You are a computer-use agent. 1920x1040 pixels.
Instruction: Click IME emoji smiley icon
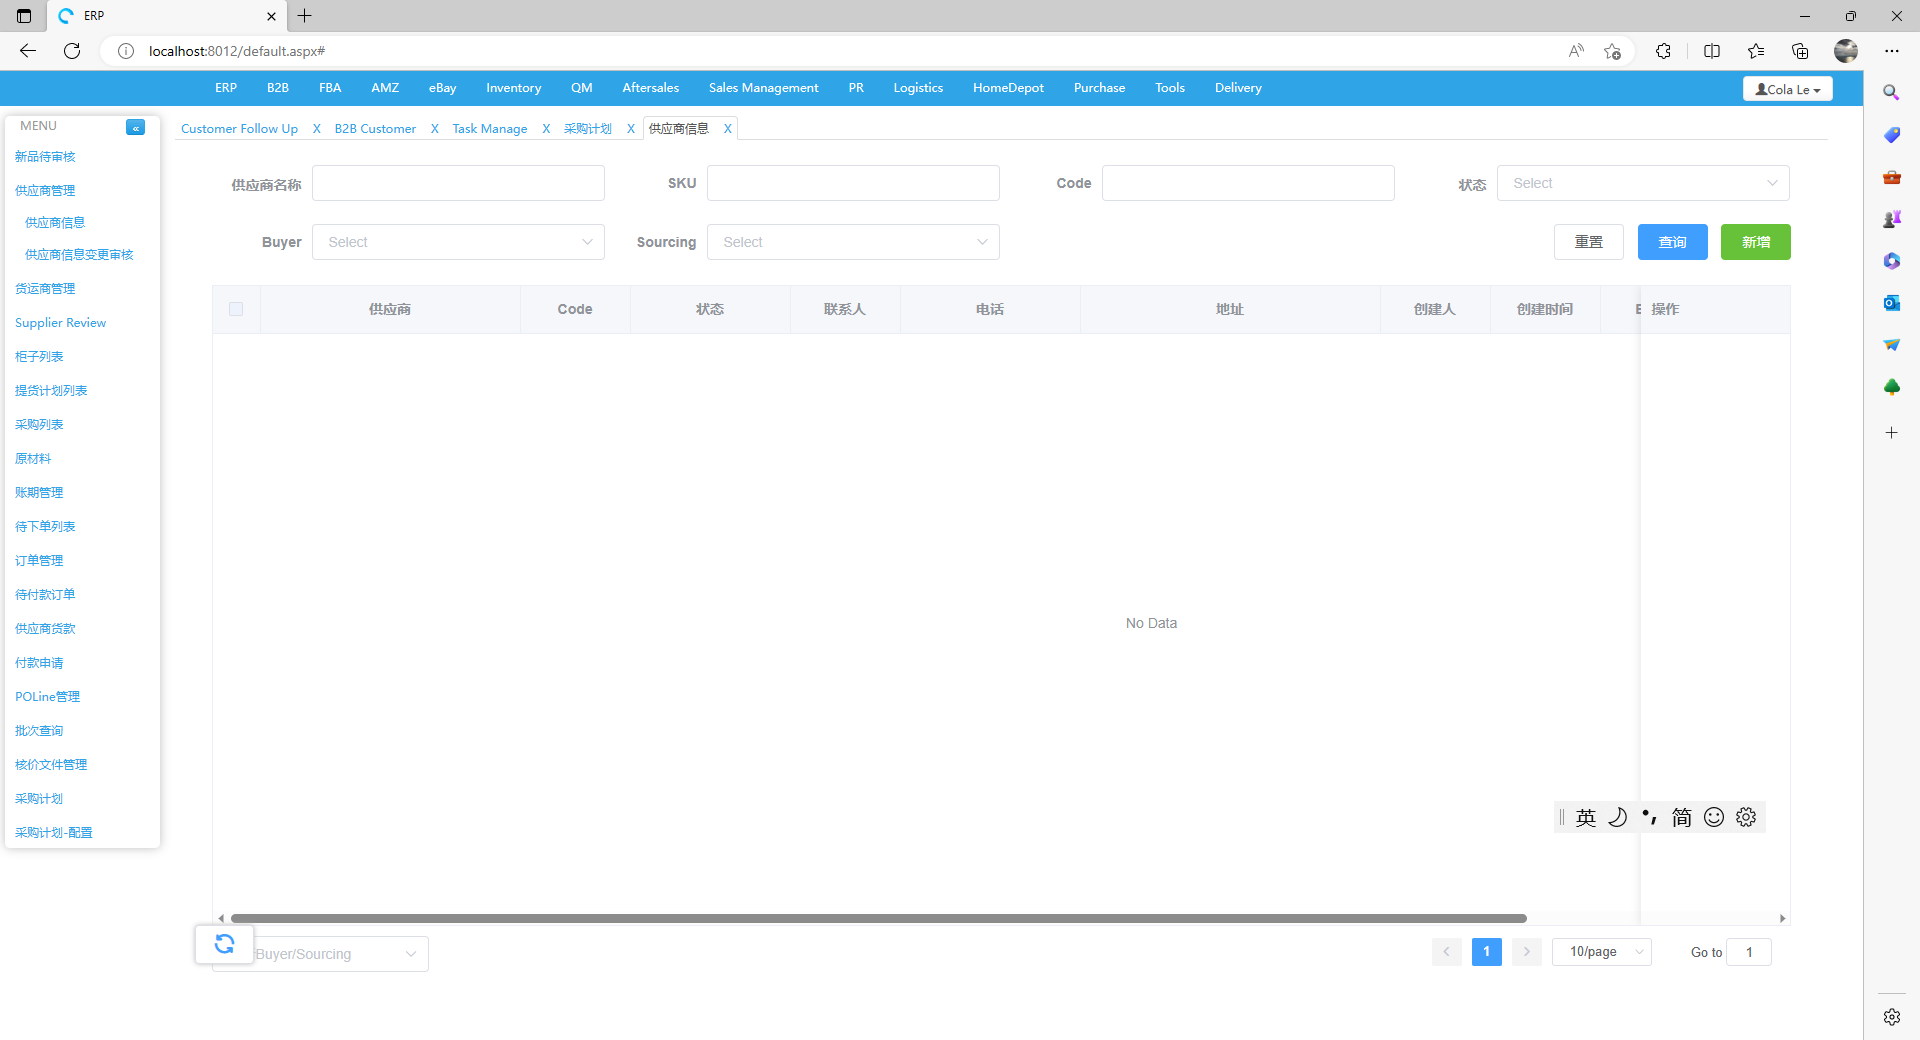pos(1714,817)
